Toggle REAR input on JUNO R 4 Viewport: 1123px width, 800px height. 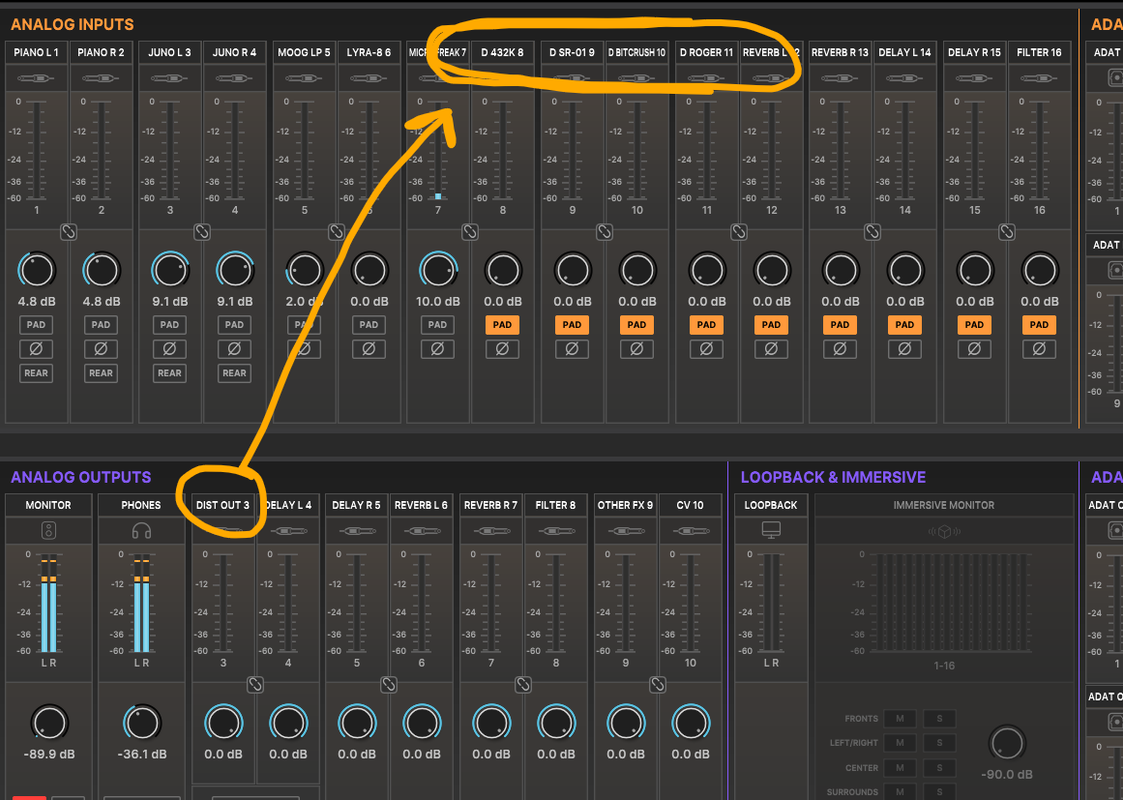234,373
